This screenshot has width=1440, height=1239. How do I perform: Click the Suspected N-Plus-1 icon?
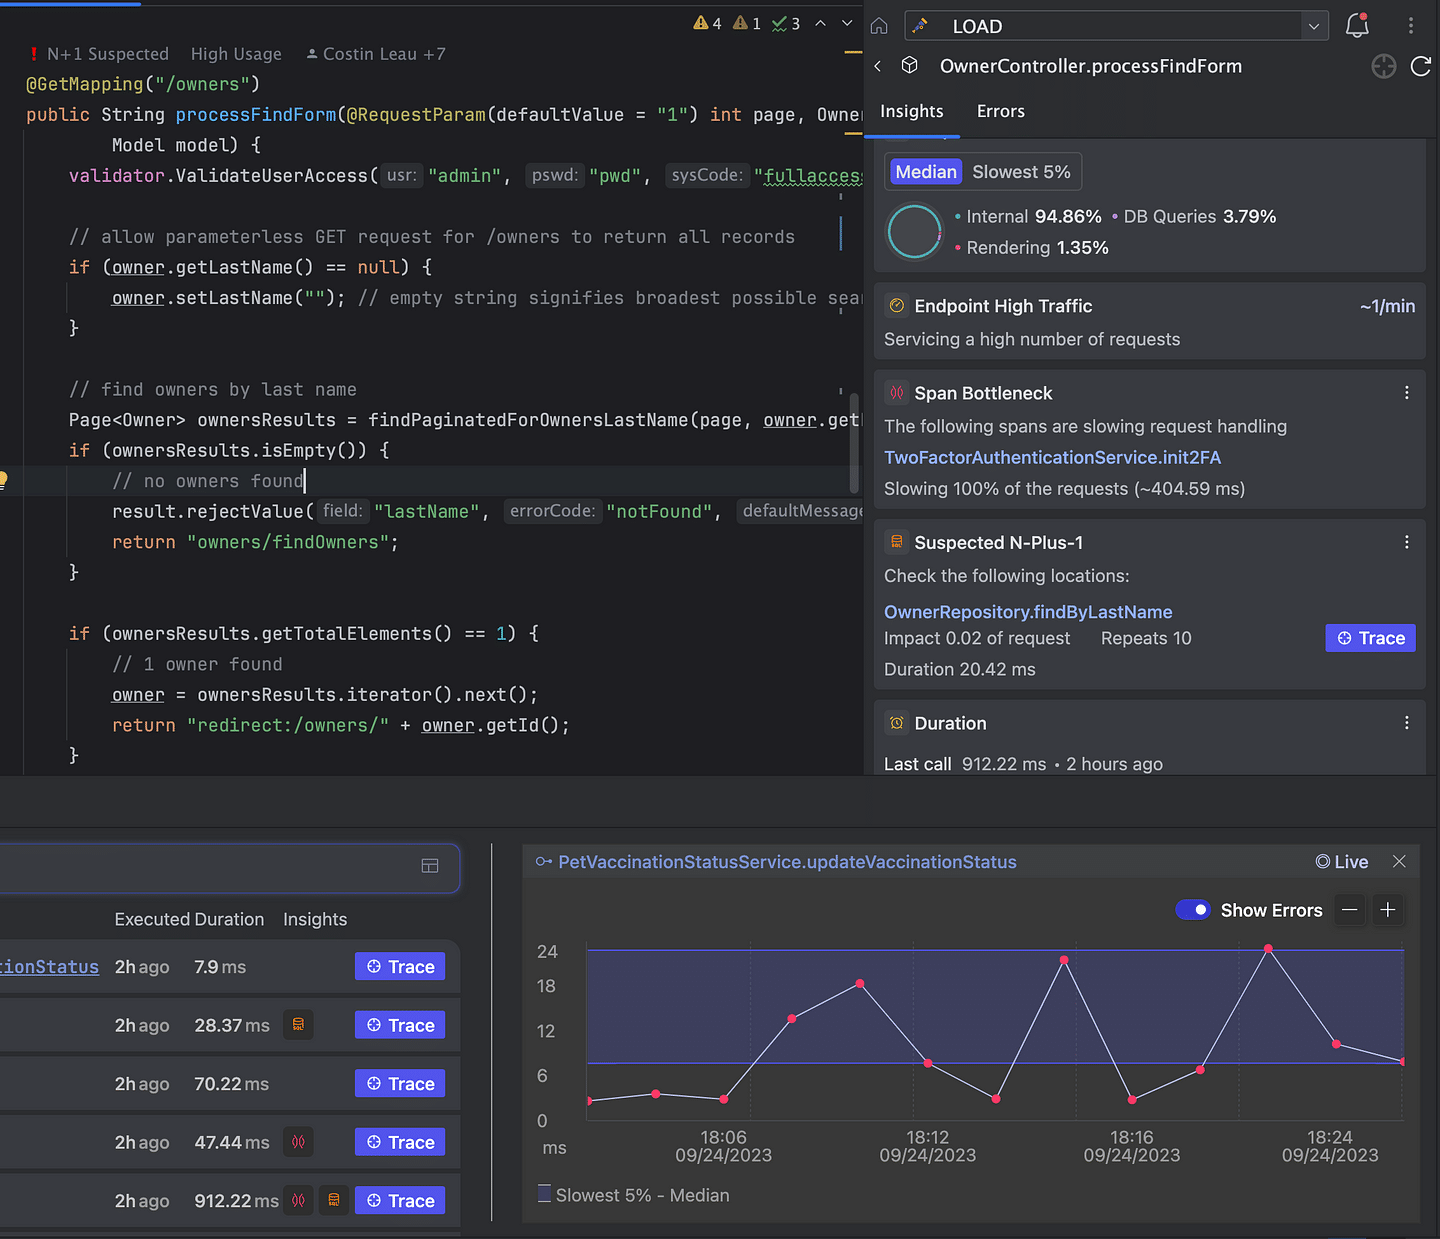click(x=897, y=542)
